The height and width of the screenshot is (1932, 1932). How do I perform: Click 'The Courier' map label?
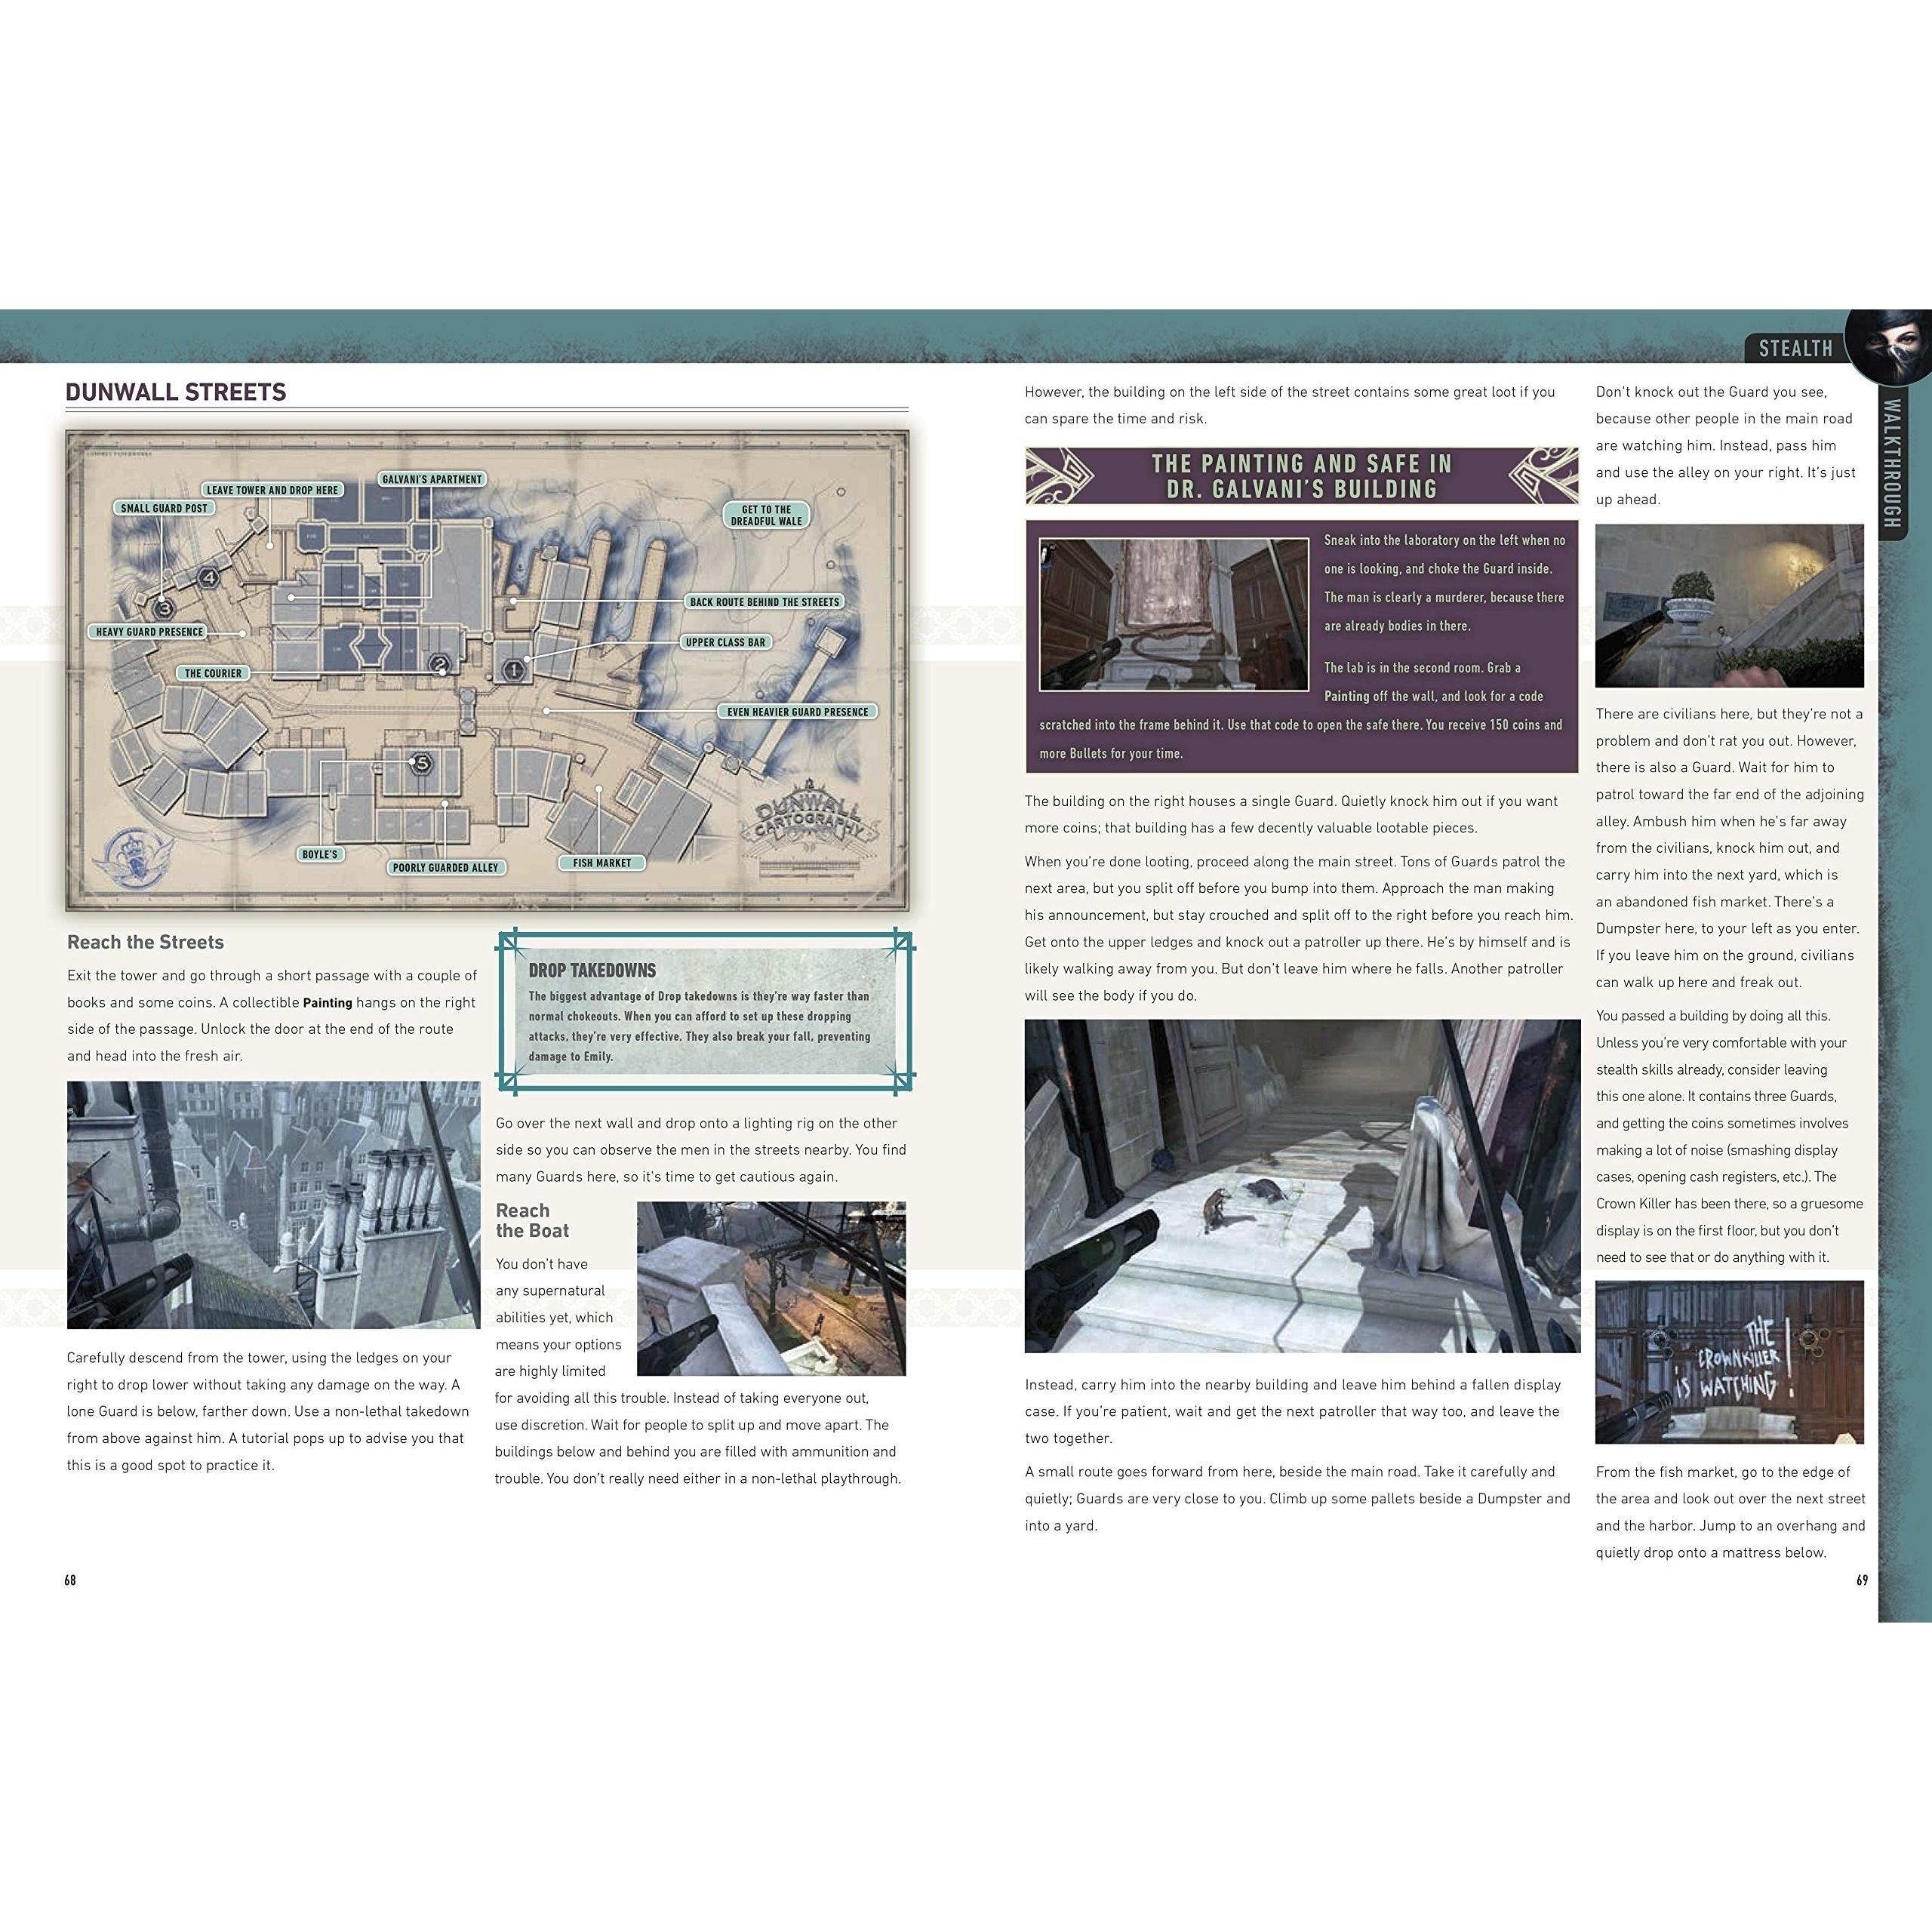click(213, 673)
